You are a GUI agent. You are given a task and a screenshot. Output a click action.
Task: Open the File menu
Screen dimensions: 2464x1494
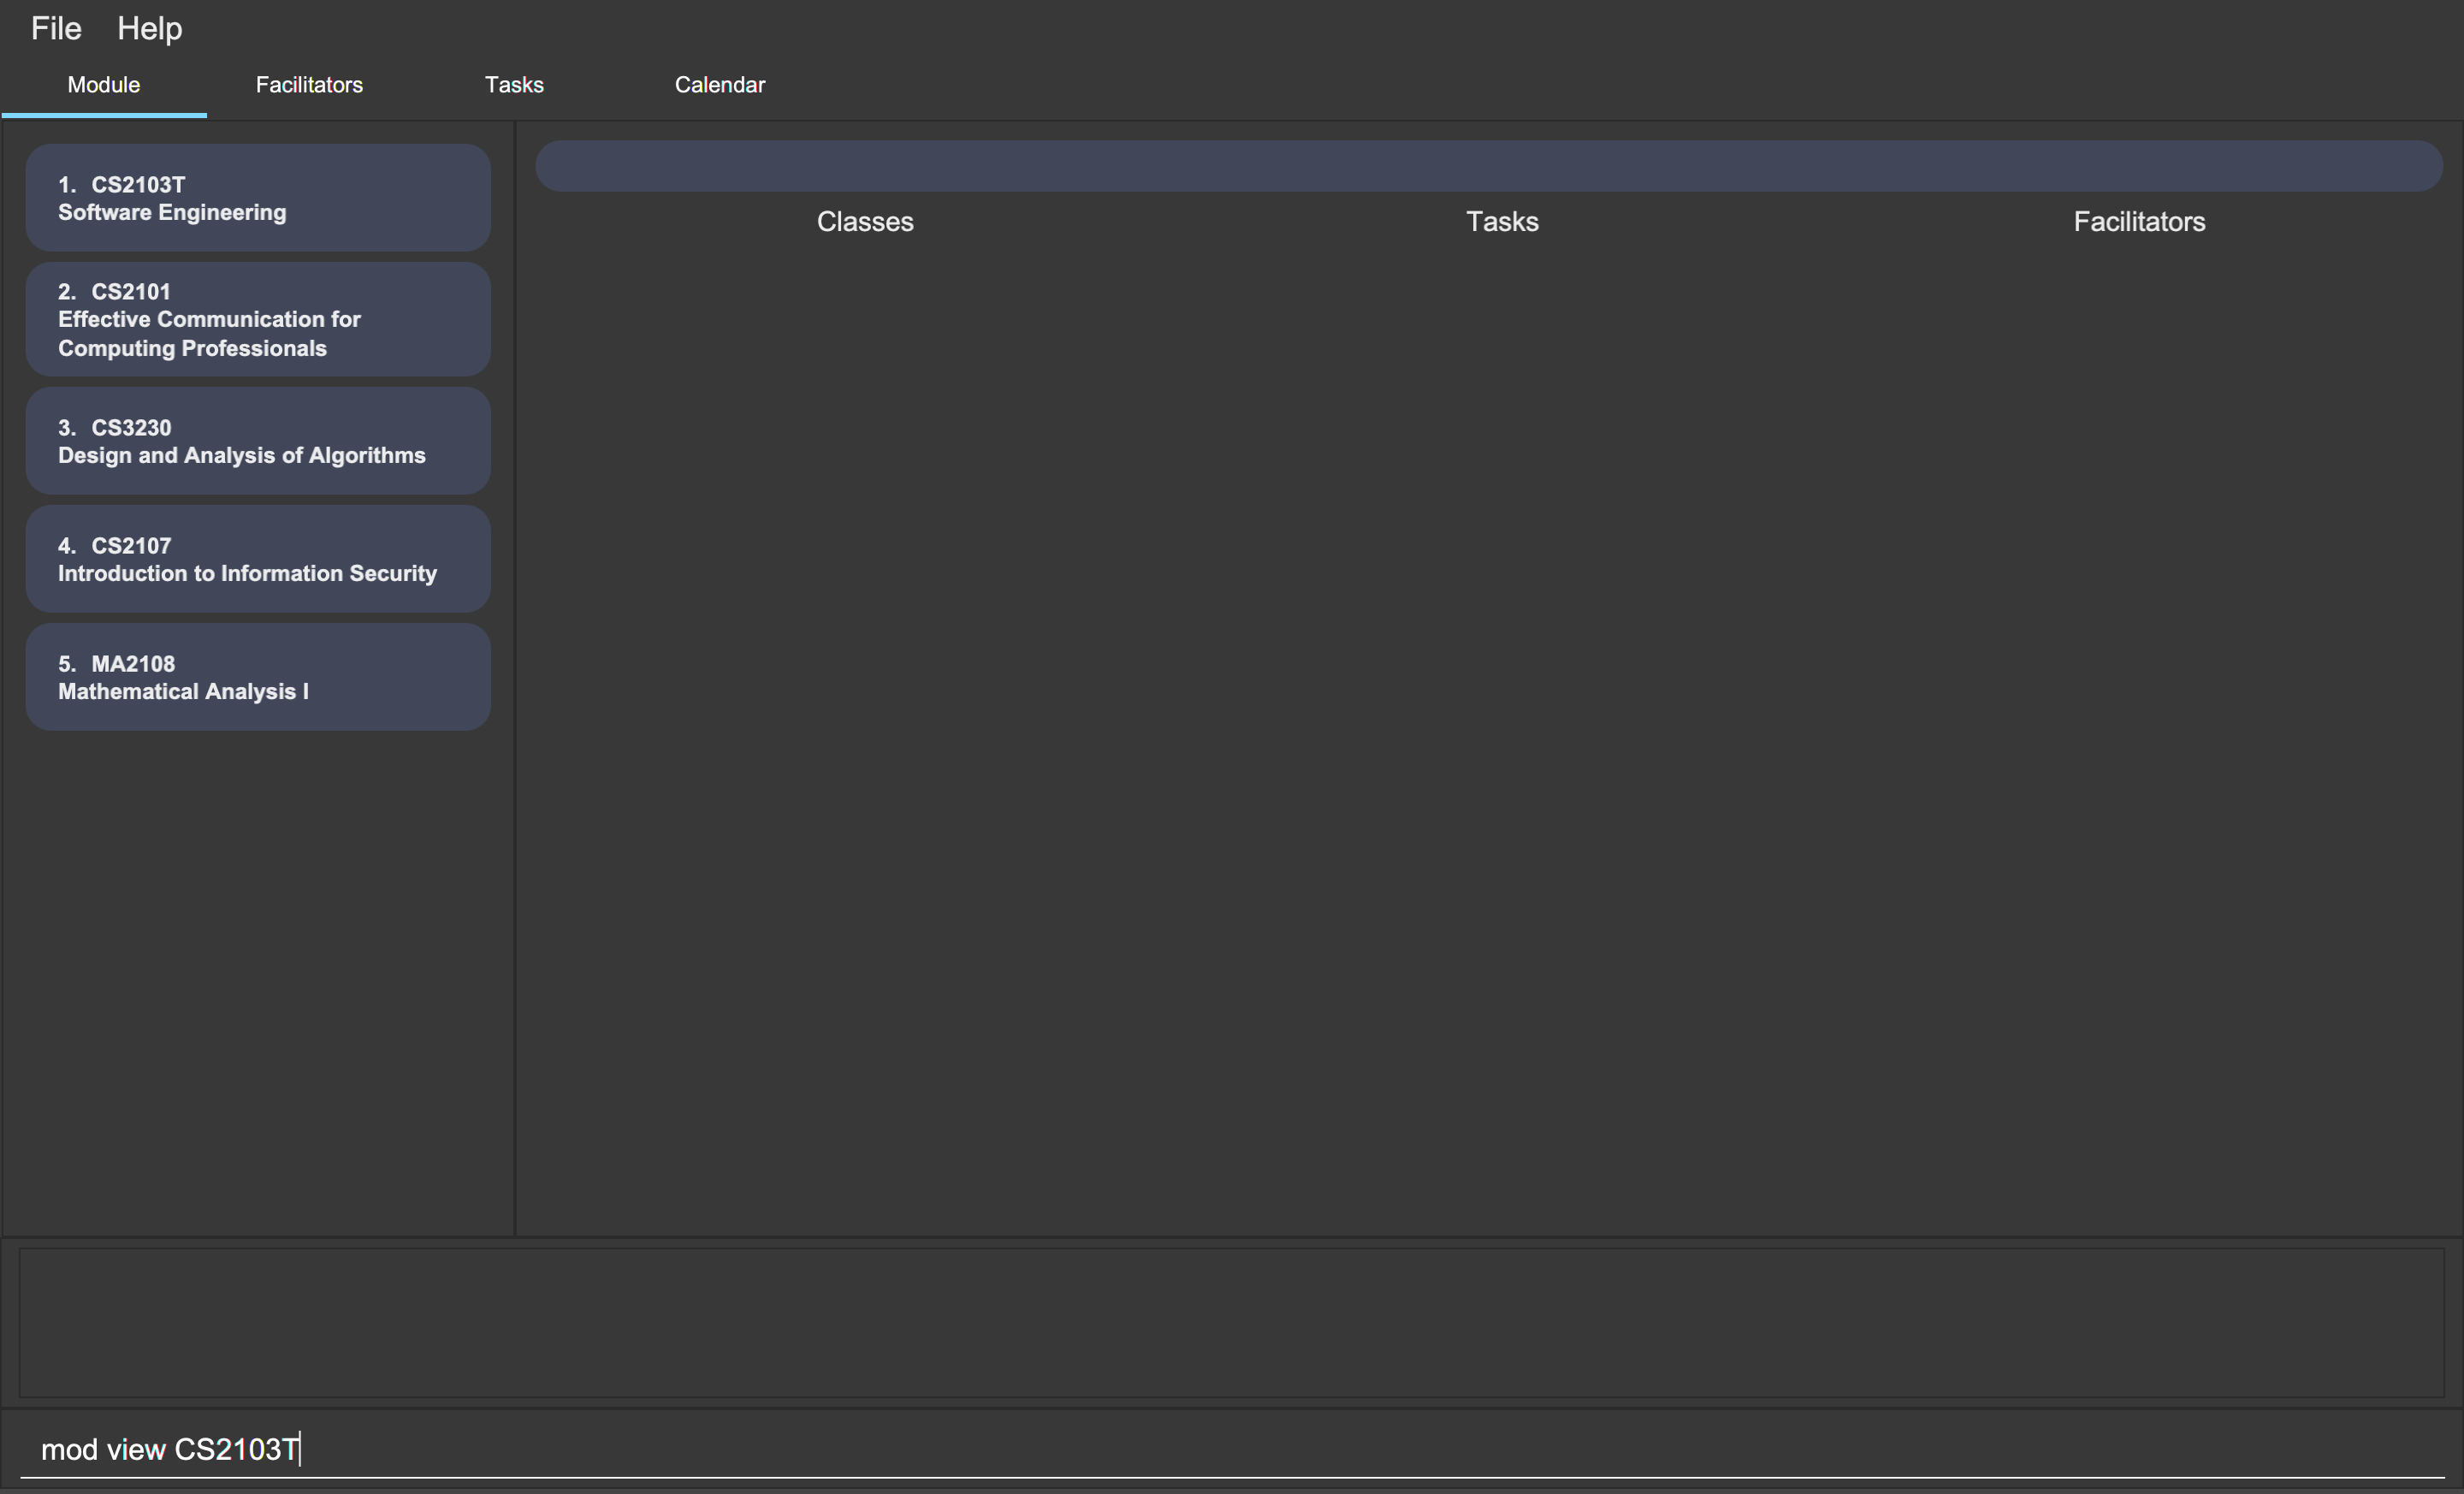click(x=56, y=28)
